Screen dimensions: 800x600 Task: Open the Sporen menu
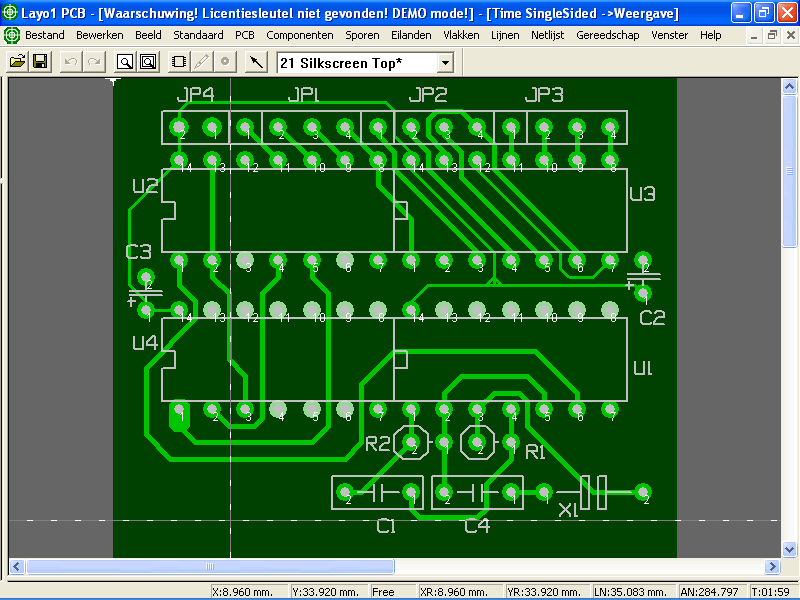coord(362,35)
